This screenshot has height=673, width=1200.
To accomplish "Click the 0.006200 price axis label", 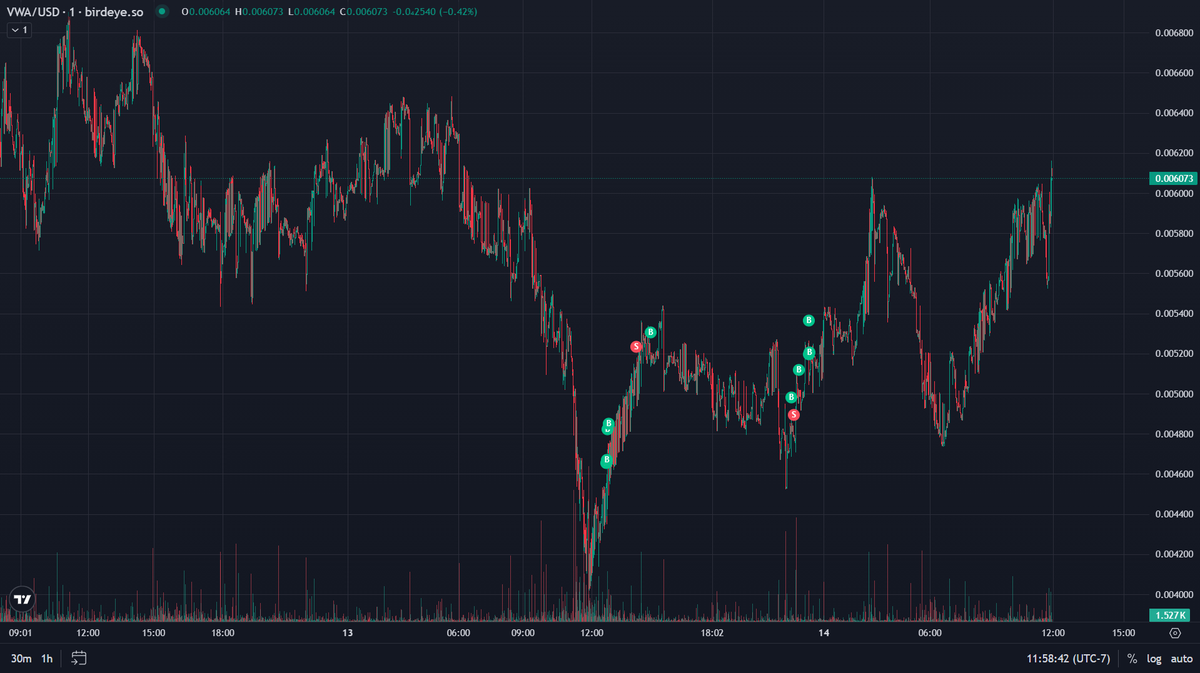I will point(1174,153).
